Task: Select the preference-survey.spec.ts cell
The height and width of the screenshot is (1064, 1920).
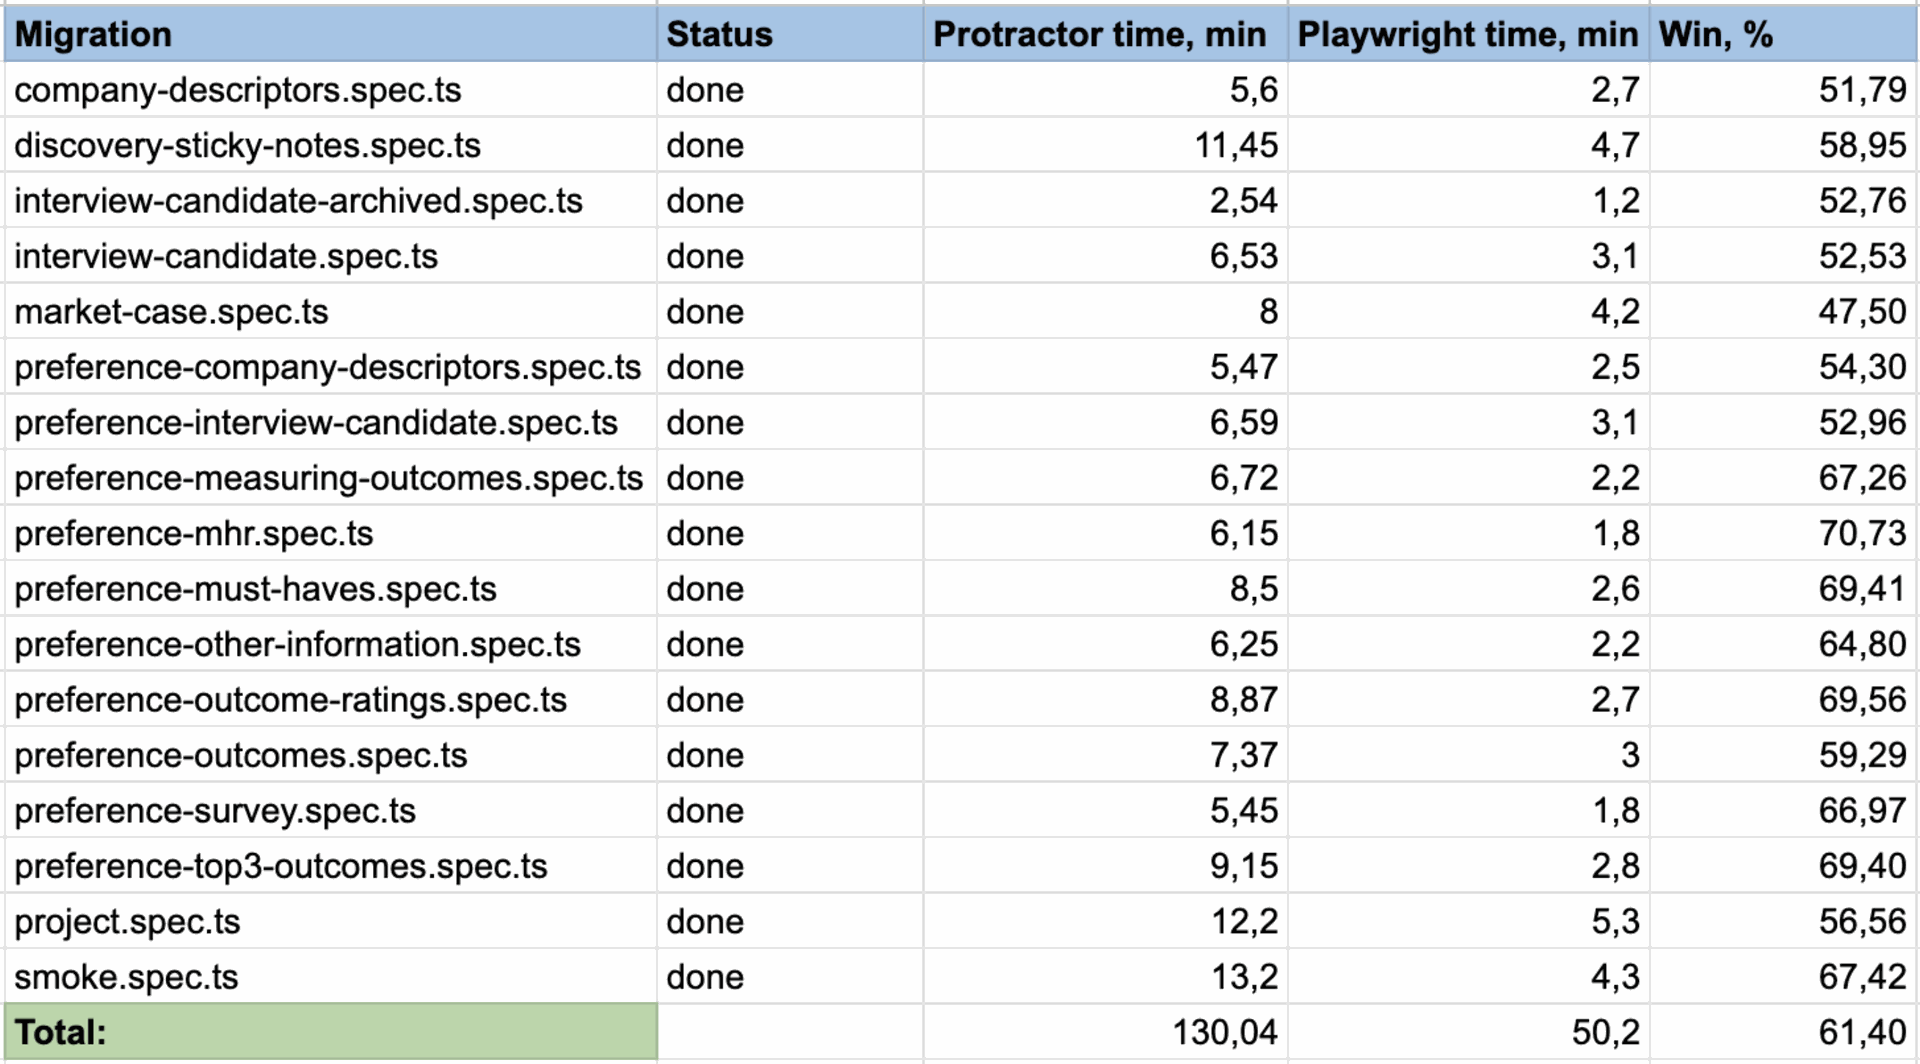Action: click(x=215, y=811)
